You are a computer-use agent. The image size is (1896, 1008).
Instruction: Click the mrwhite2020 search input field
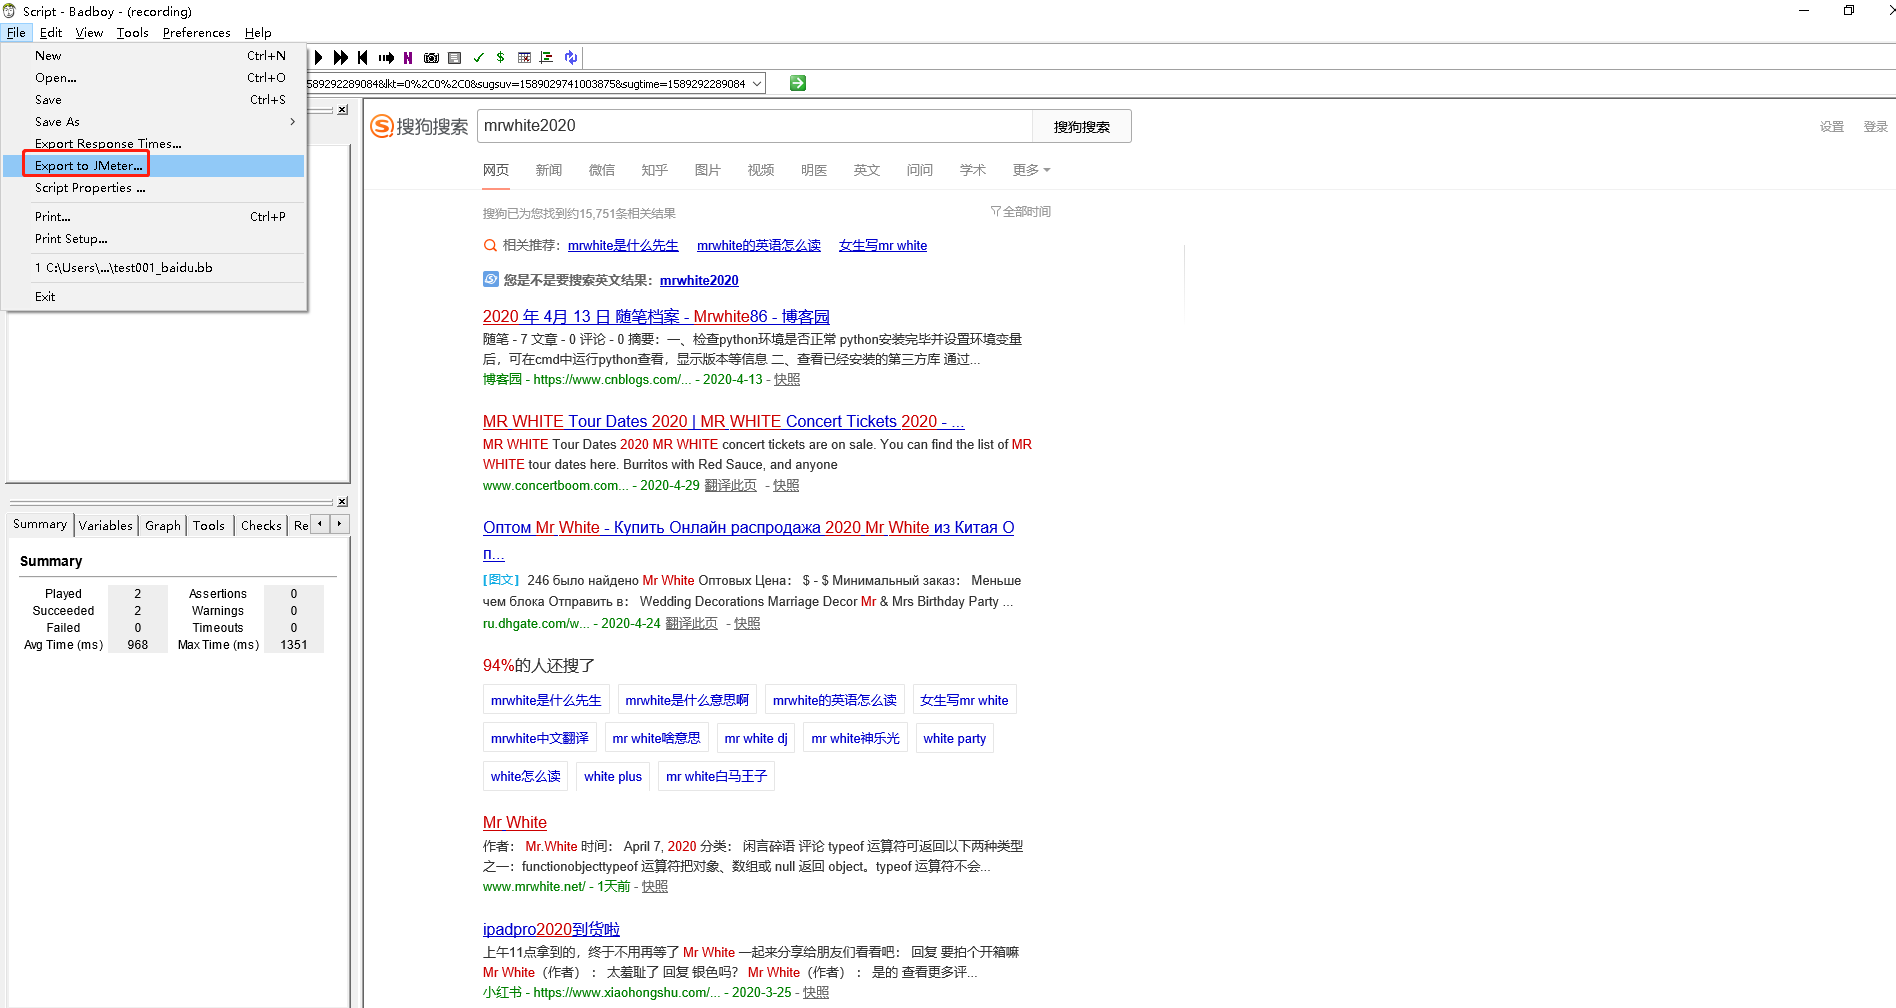tap(755, 126)
